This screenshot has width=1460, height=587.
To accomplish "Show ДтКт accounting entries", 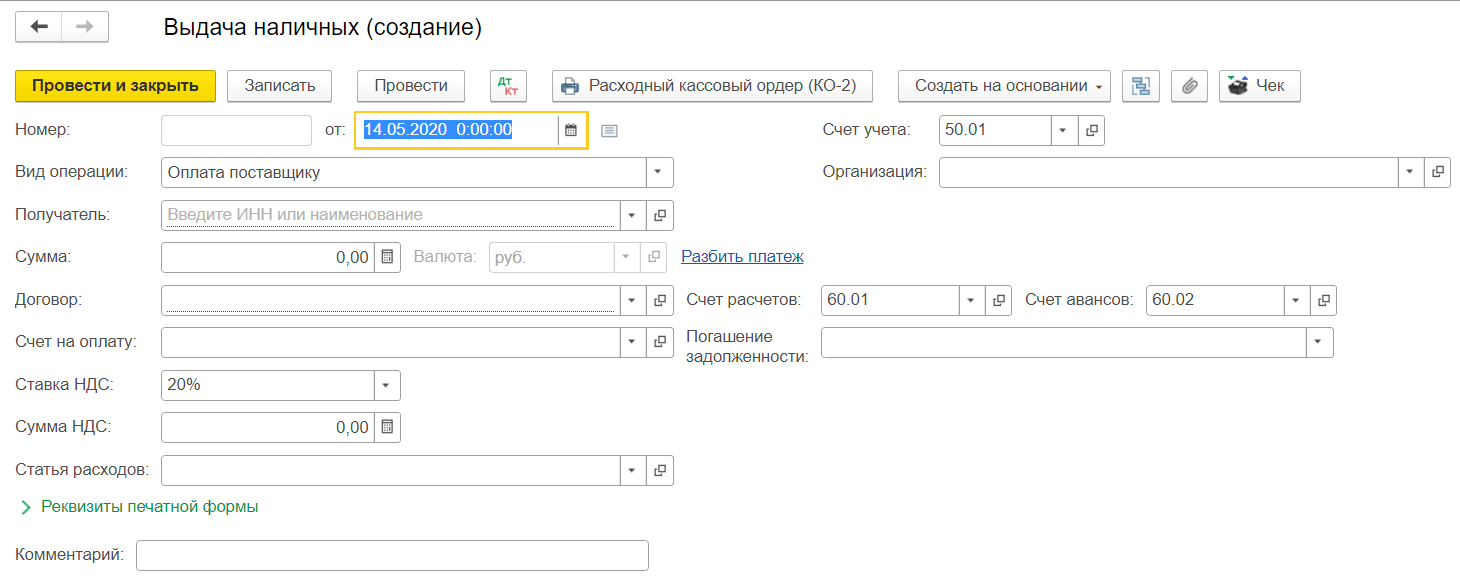I will [508, 86].
